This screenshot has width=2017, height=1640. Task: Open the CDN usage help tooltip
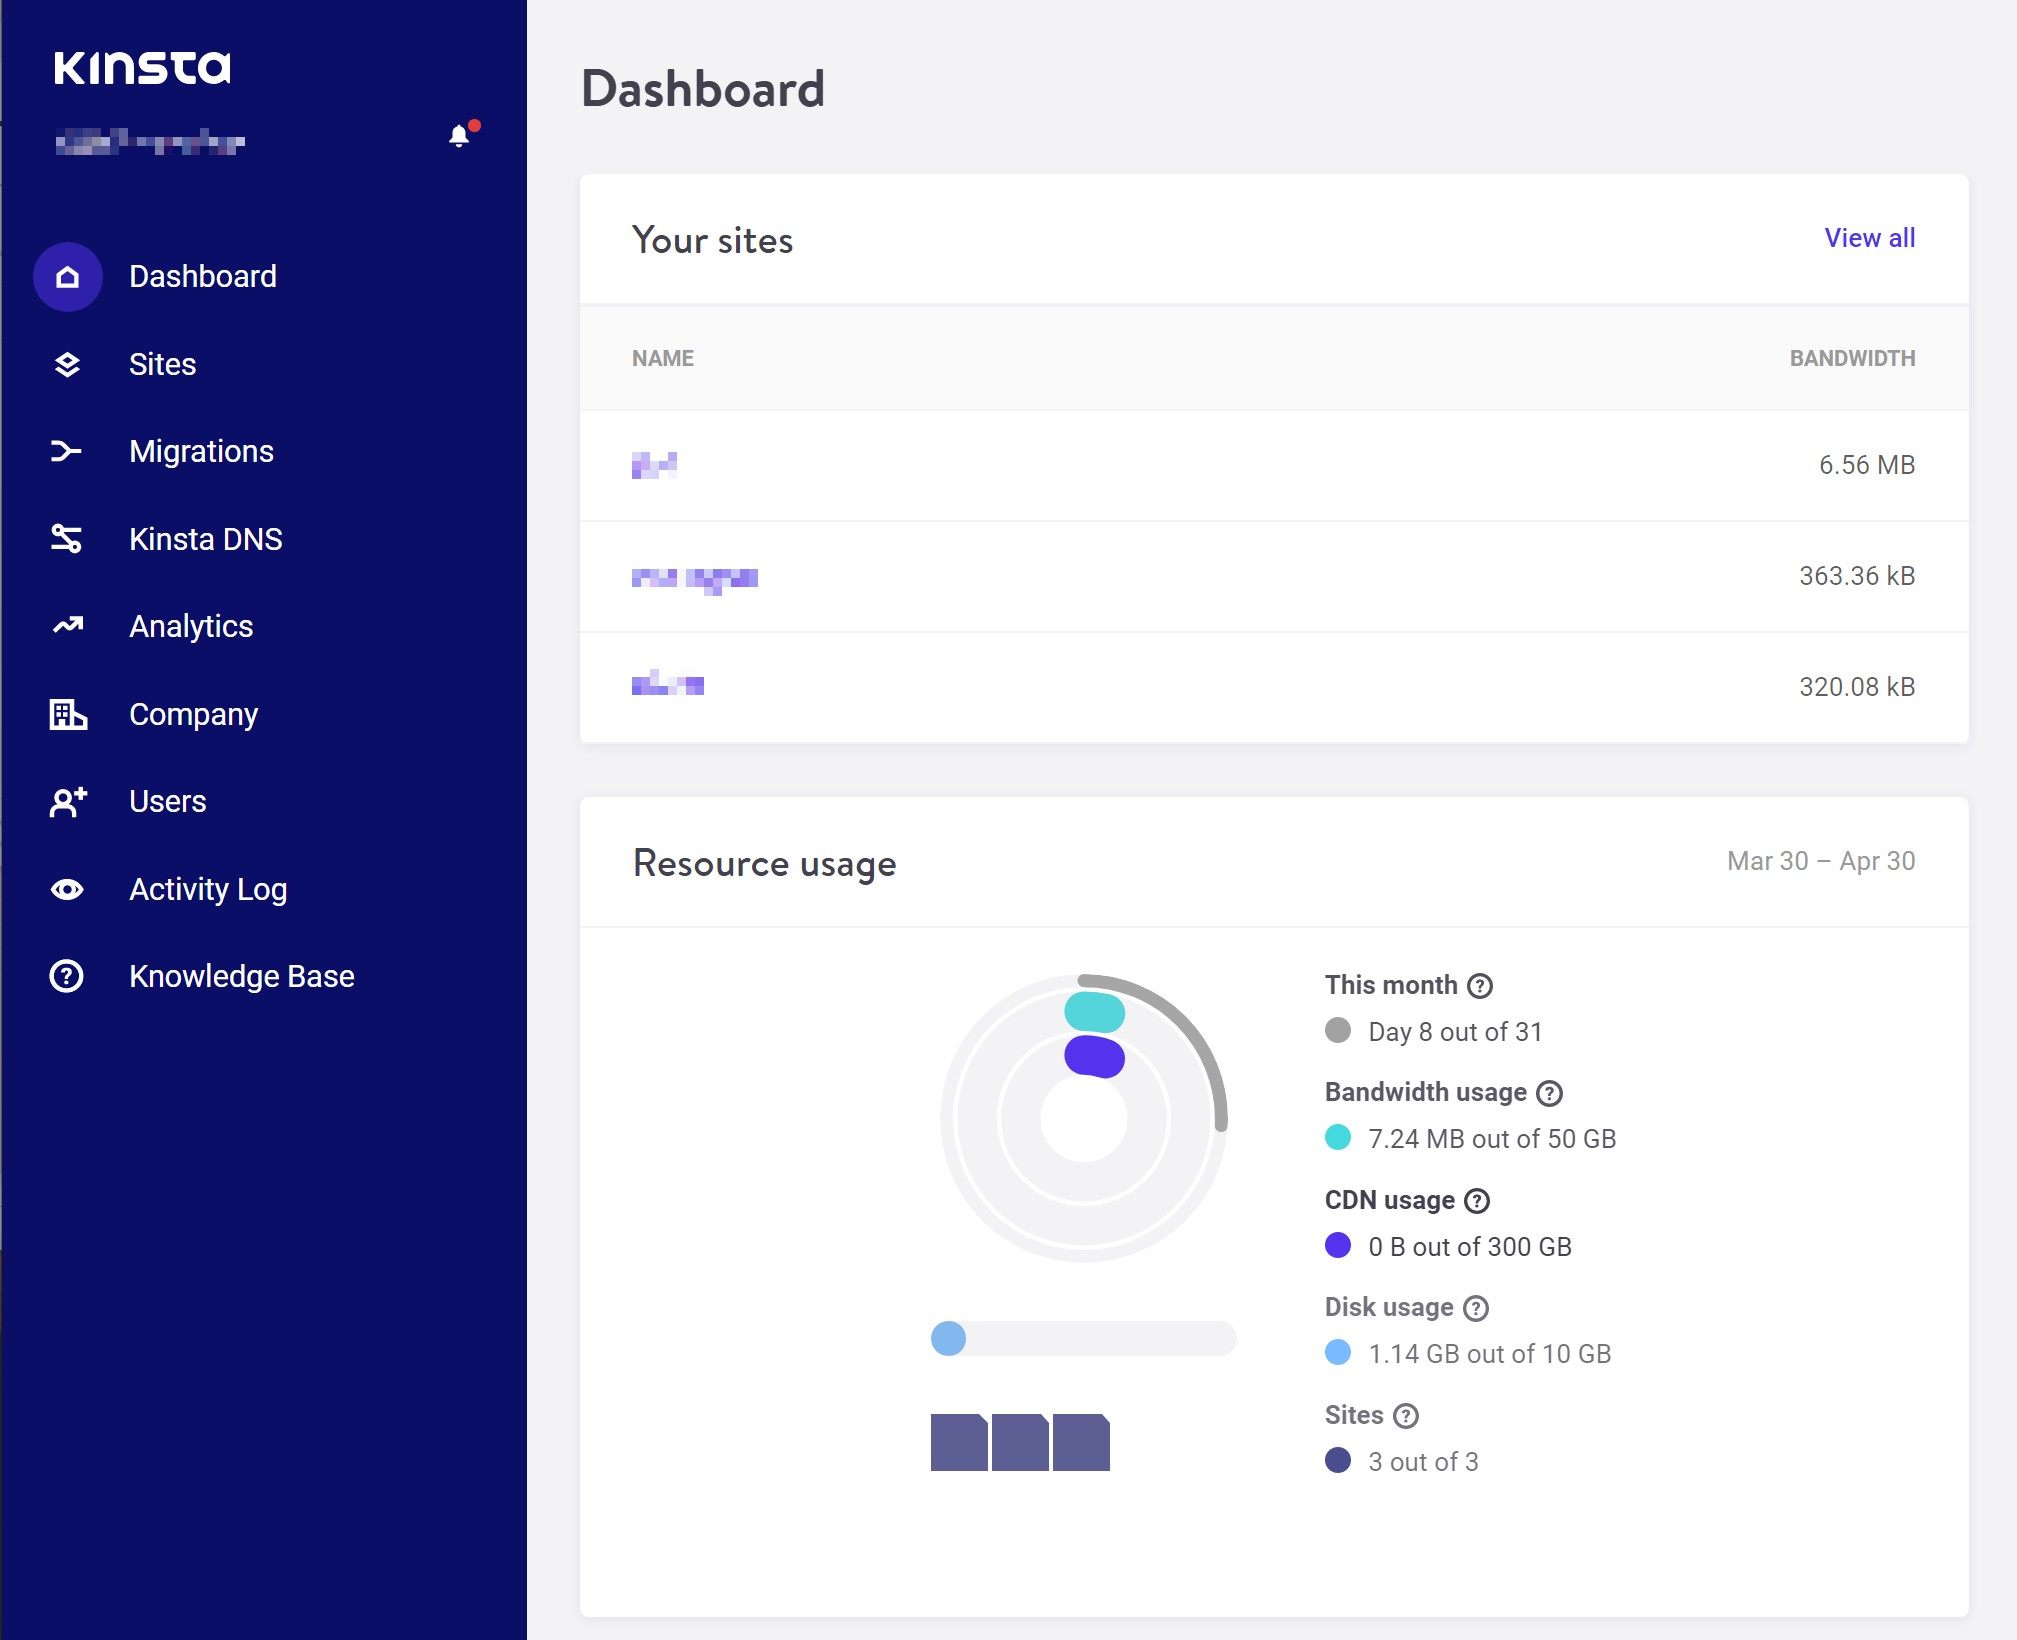click(x=1477, y=1200)
